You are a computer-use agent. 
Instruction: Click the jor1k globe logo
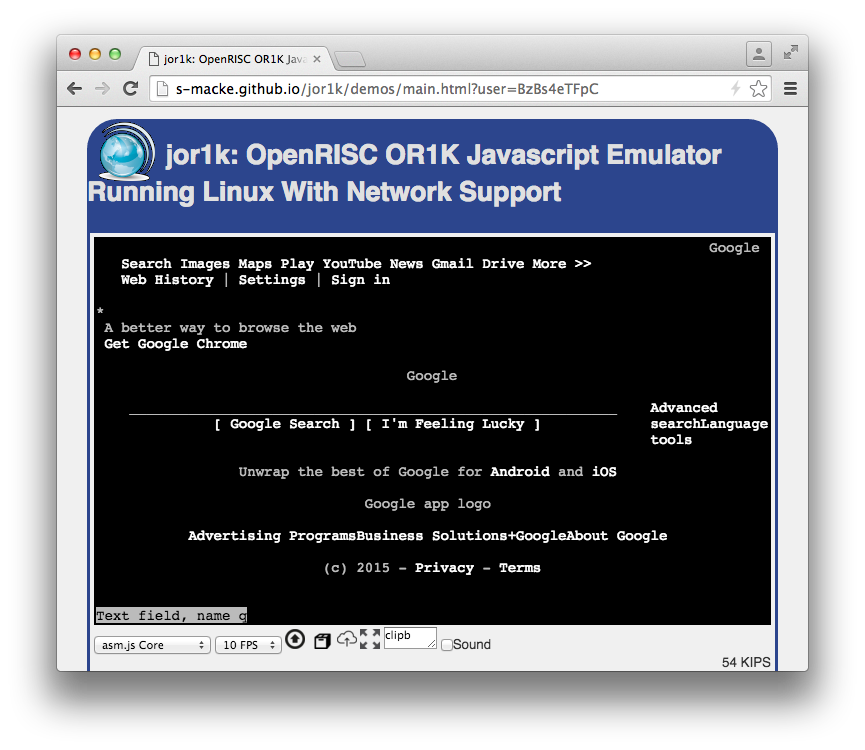pyautogui.click(x=126, y=152)
